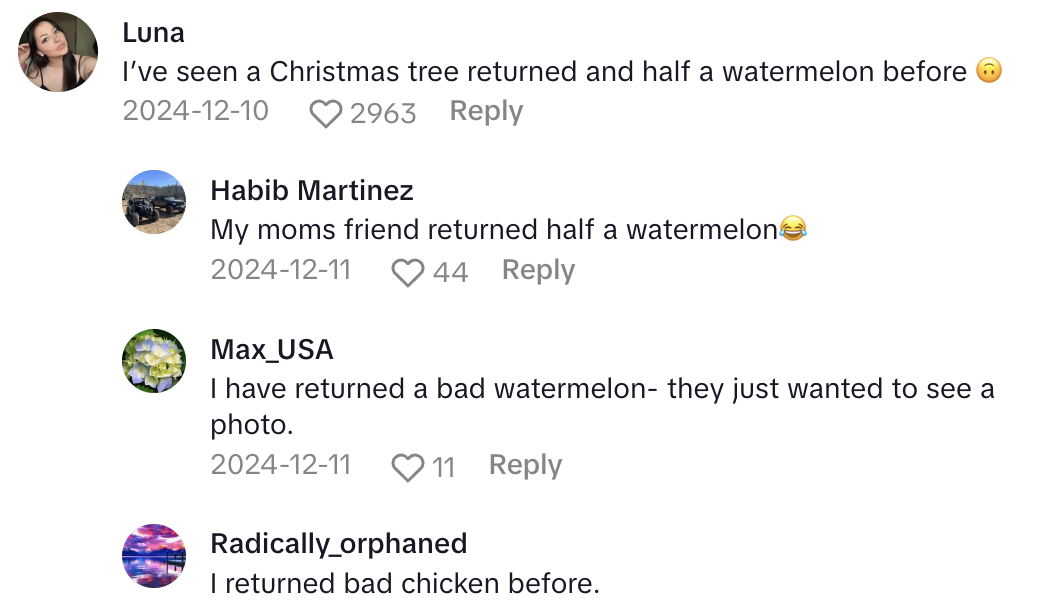Screen dimensions: 1038x606
Task: Click the 2024-12-10 date on Luna's comment
Action: (x=196, y=111)
